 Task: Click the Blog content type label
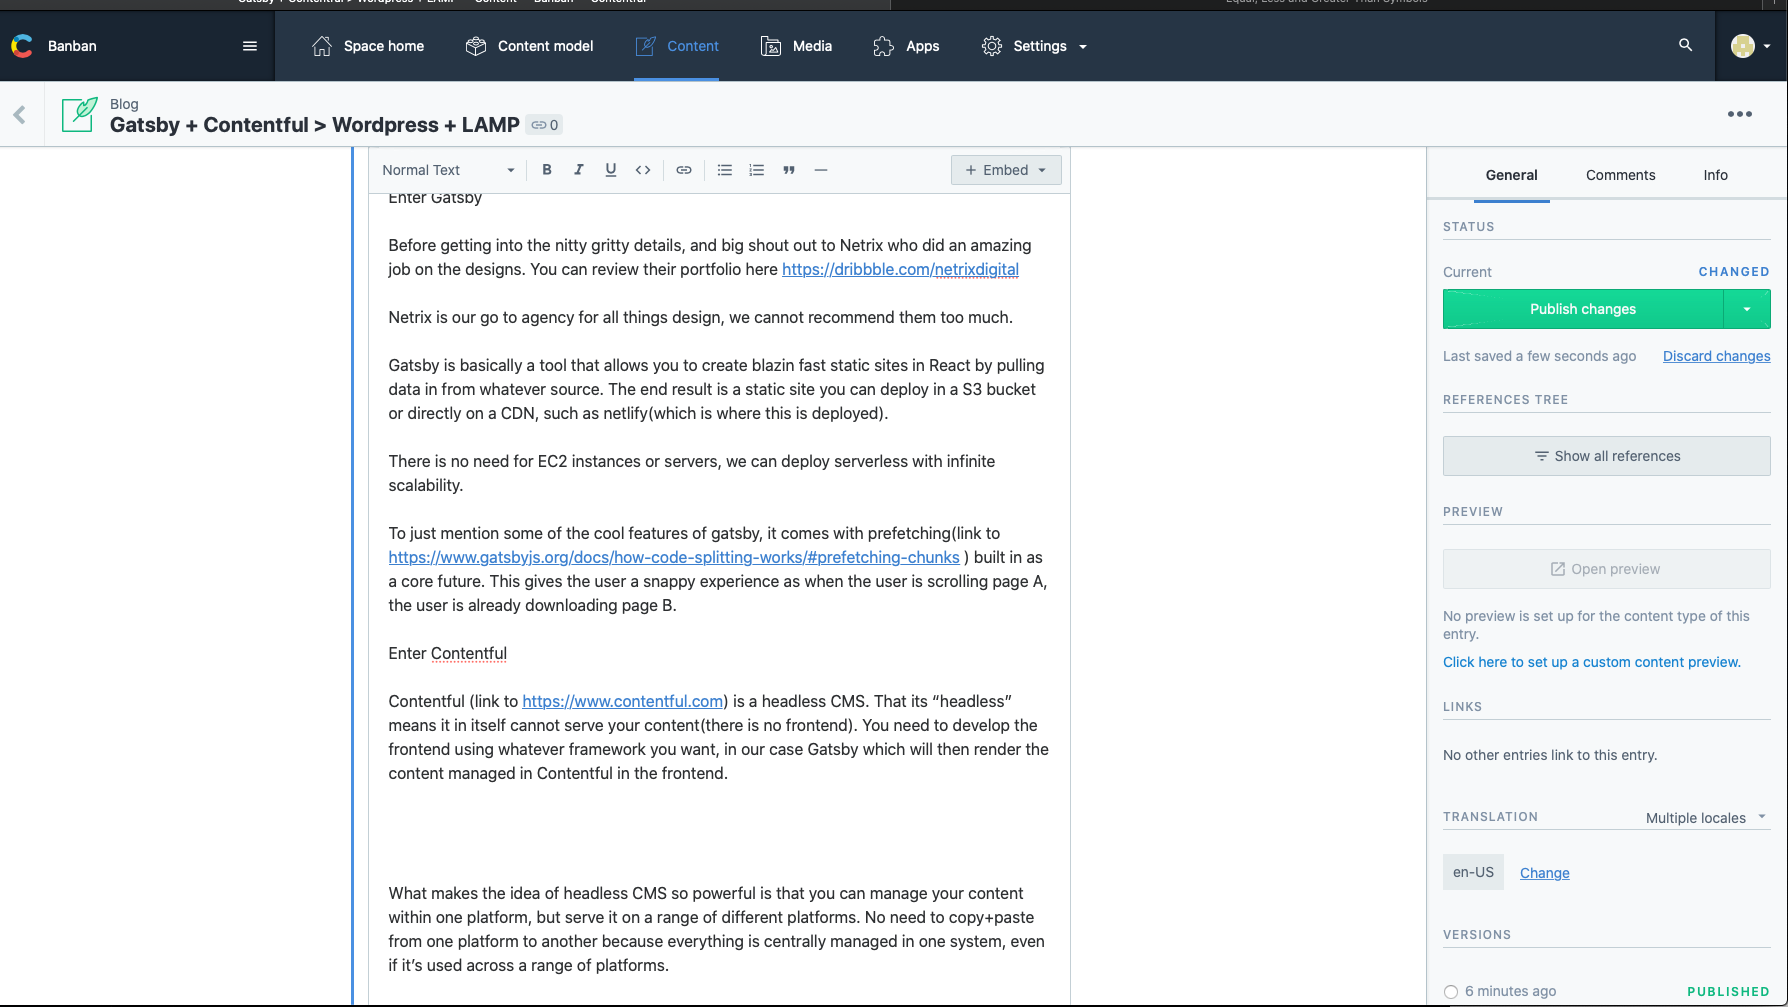124,104
